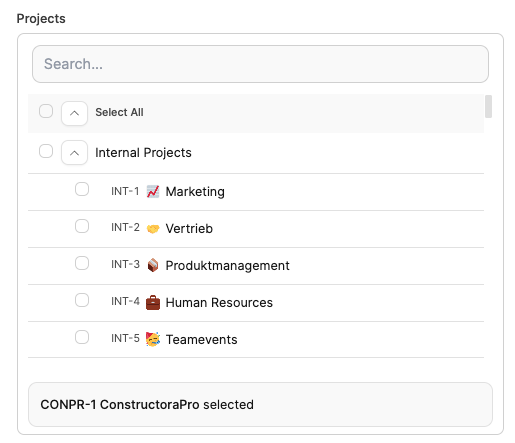Check the INT-4 Human Resources checkbox
Image resolution: width=515 pixels, height=443 pixels.
point(82,300)
